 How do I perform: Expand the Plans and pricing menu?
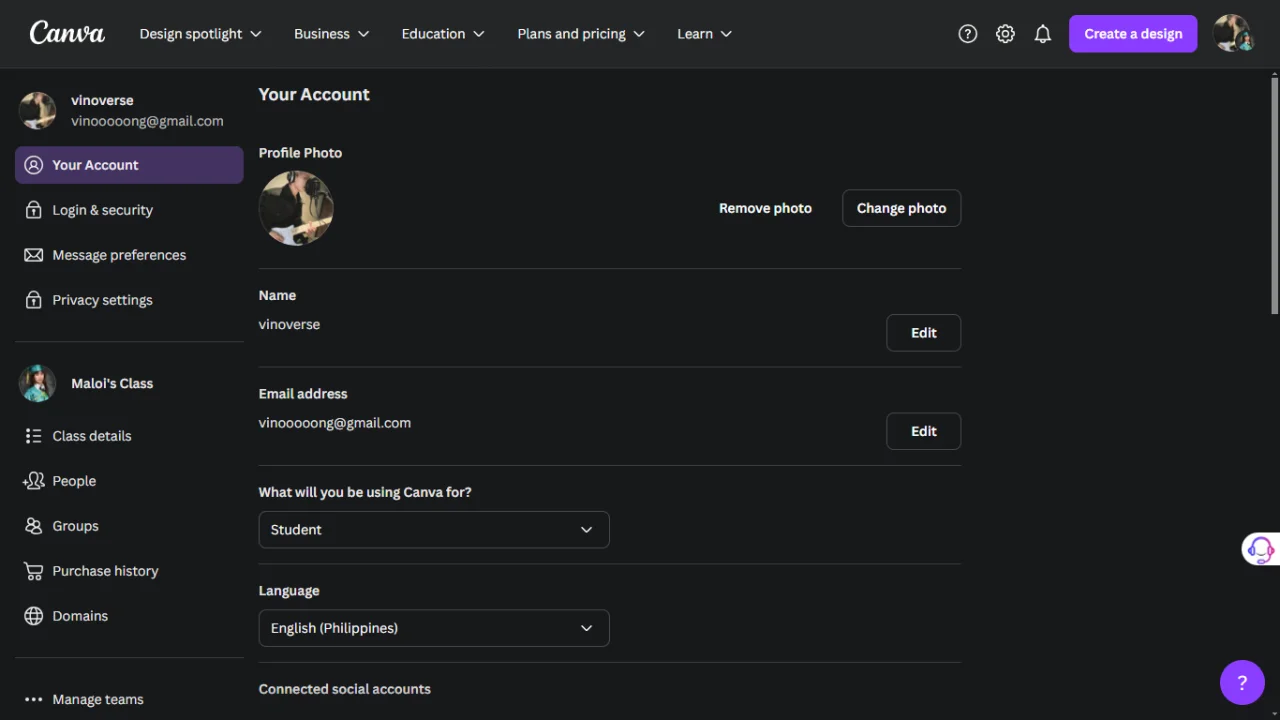coord(581,34)
